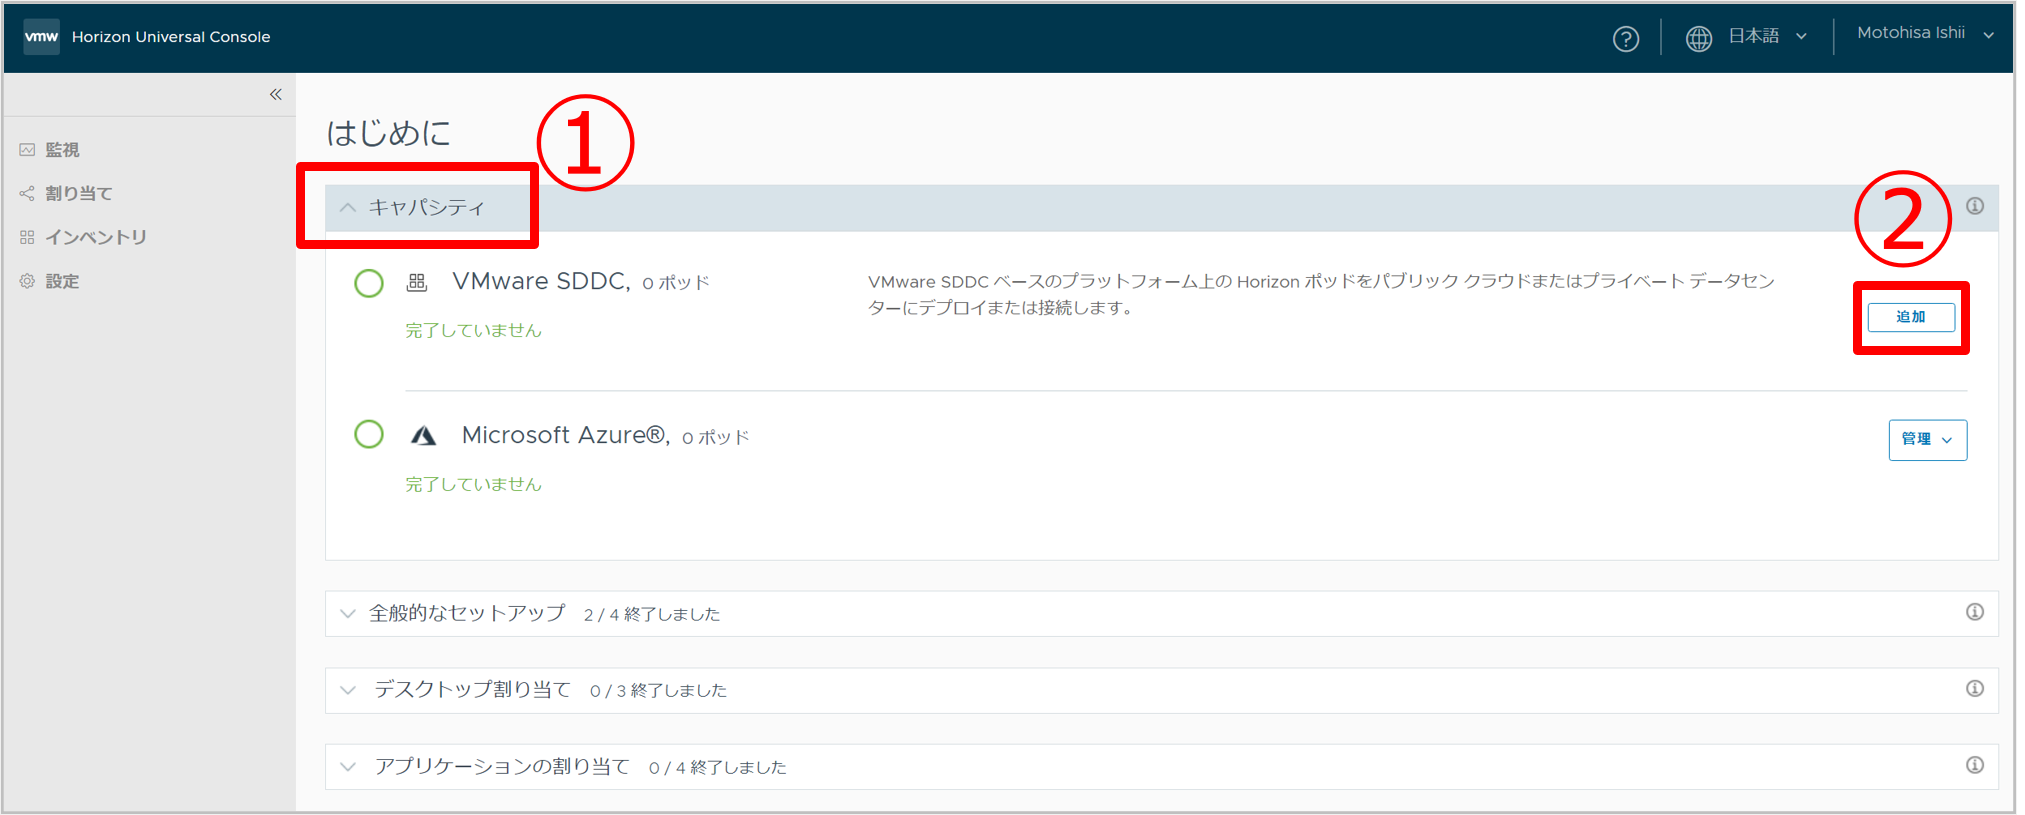Screen dimensions: 2025x815
Task: Click 完了していません under Microsoft Azure
Action: (x=473, y=484)
